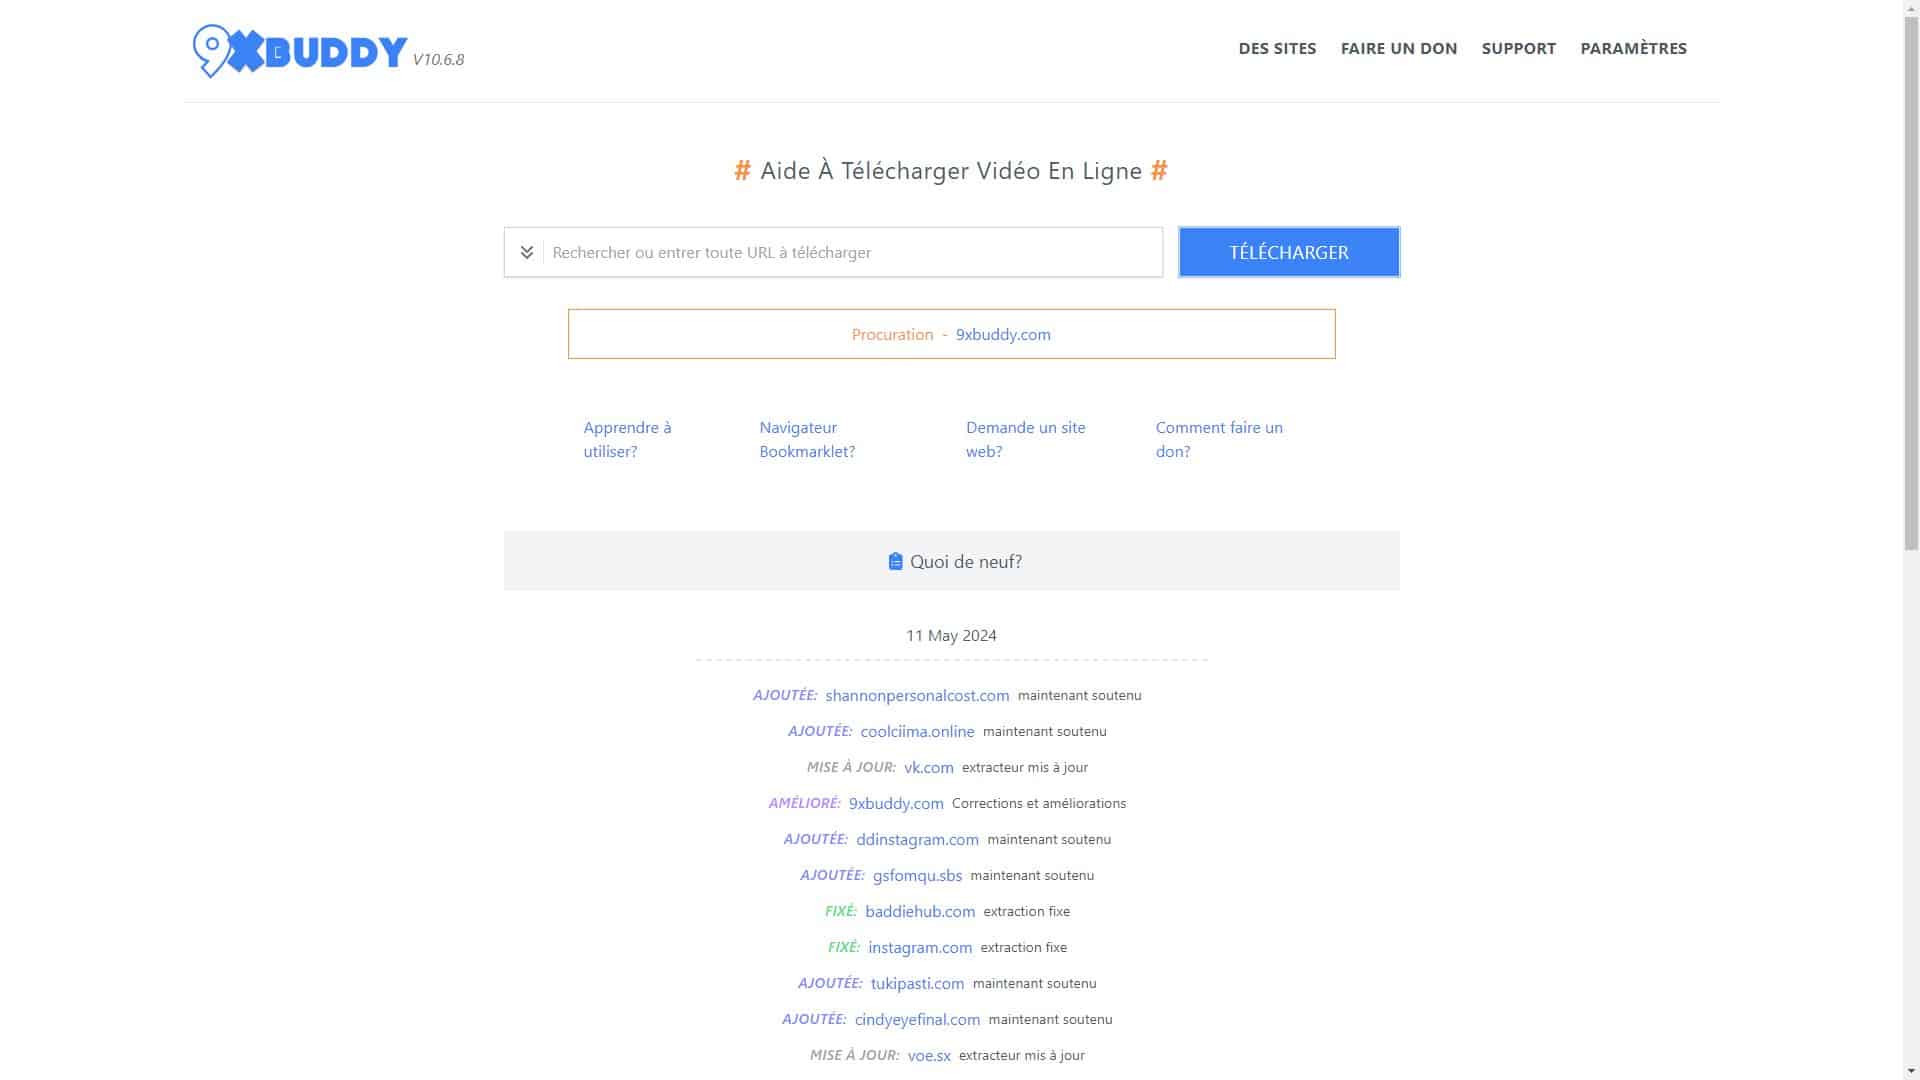This screenshot has width=1920, height=1080.
Task: Click the clipboard icon next to Quoi de neuf
Action: click(x=895, y=561)
